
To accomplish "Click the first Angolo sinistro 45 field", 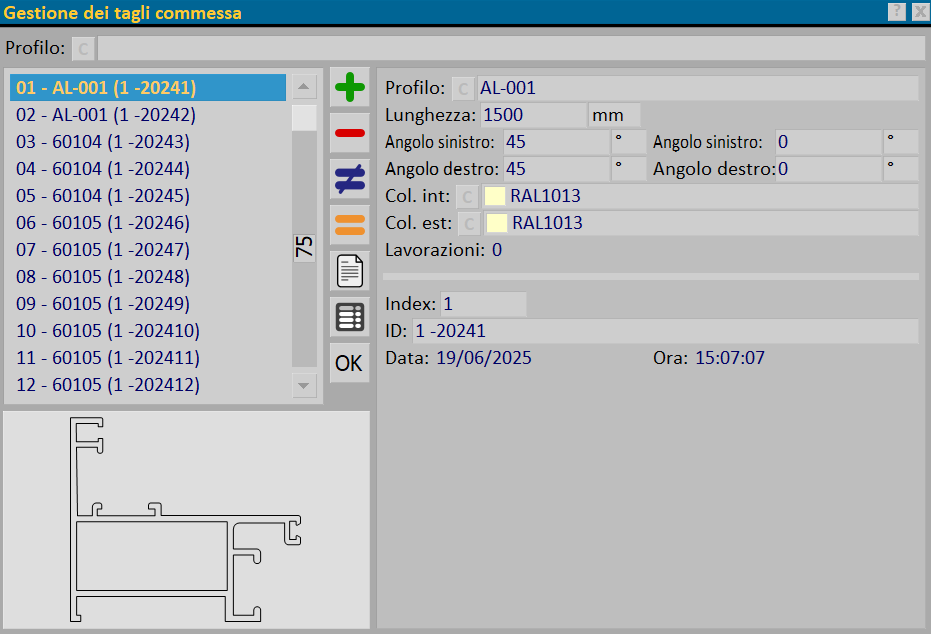I will [556, 142].
